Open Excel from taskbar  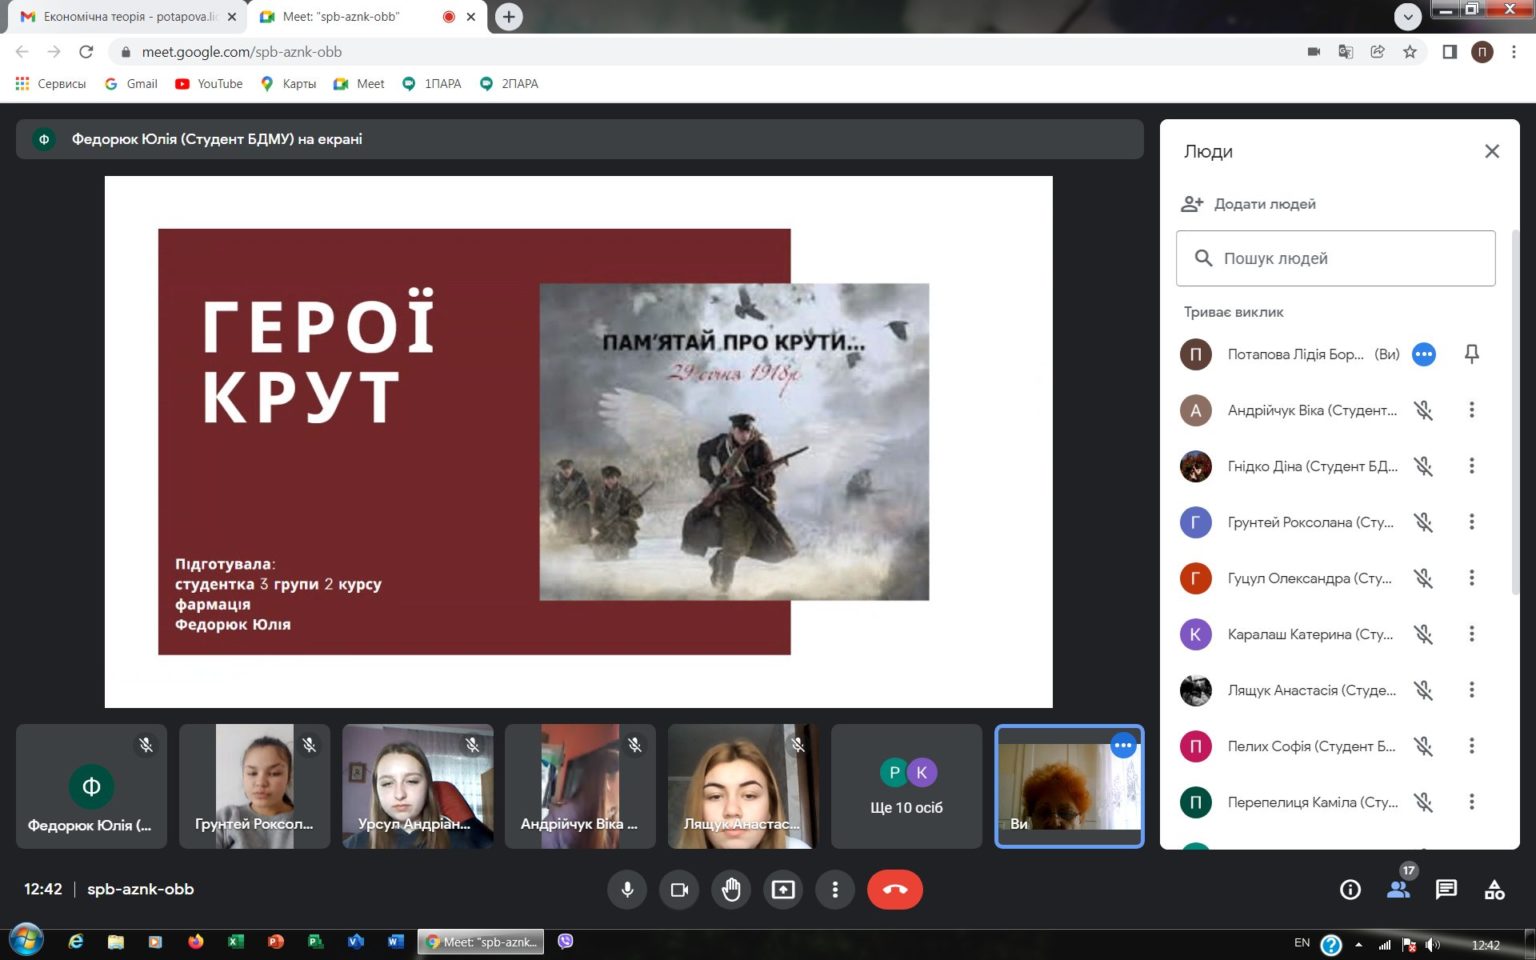click(x=236, y=941)
